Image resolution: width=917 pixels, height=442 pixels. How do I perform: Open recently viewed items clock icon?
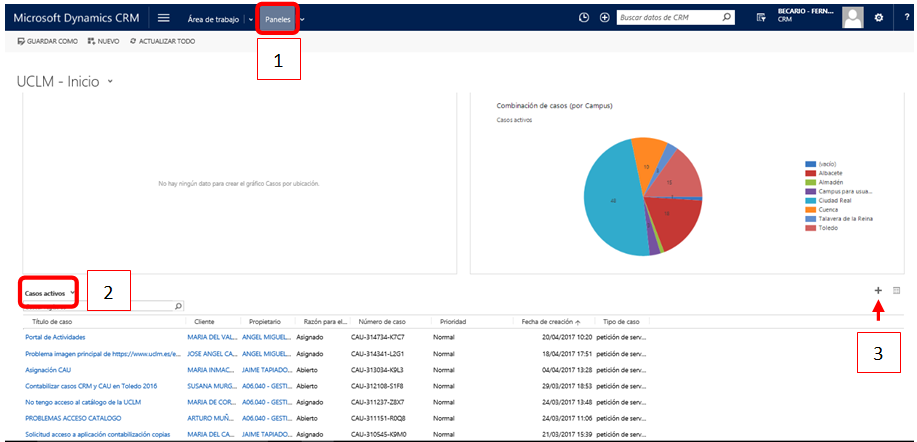coord(584,18)
